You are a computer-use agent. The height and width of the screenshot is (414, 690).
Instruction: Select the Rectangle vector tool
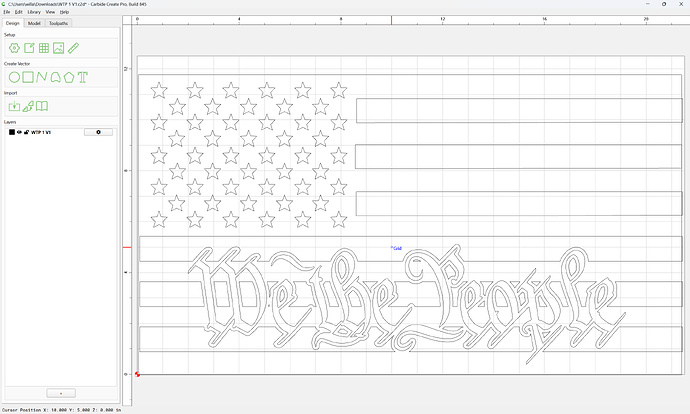click(x=28, y=77)
